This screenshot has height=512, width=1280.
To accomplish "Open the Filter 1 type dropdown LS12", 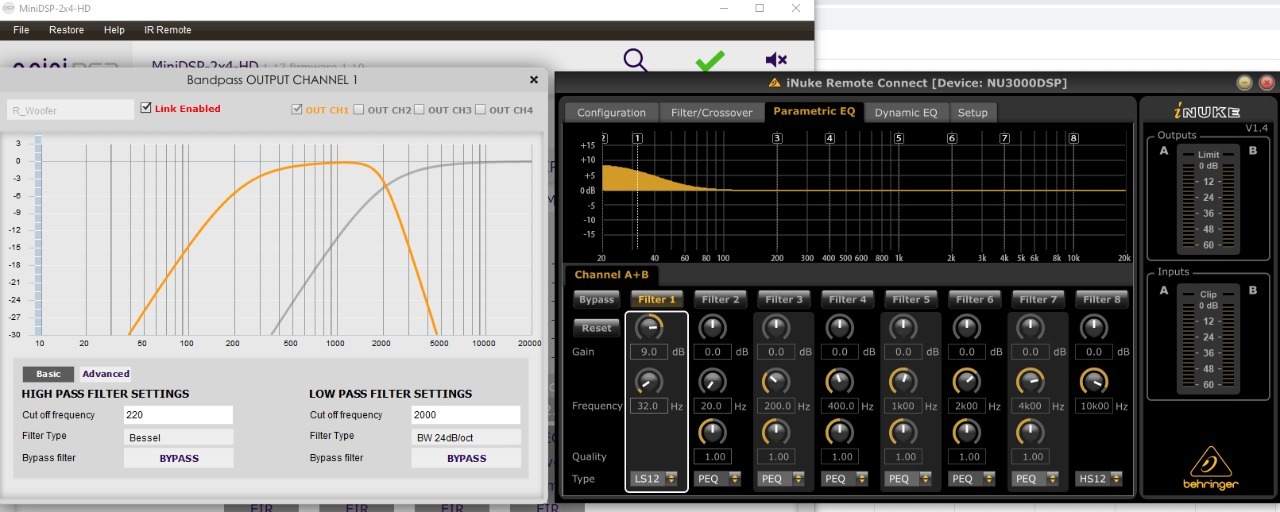I will (655, 479).
